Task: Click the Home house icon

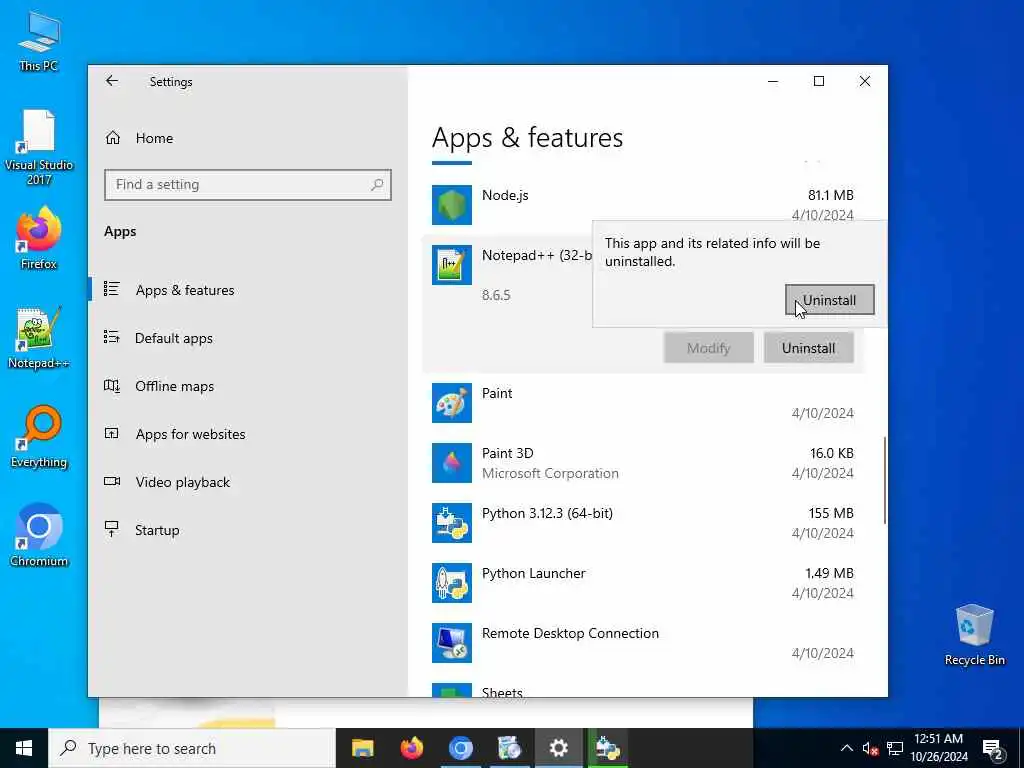Action: pos(112,138)
